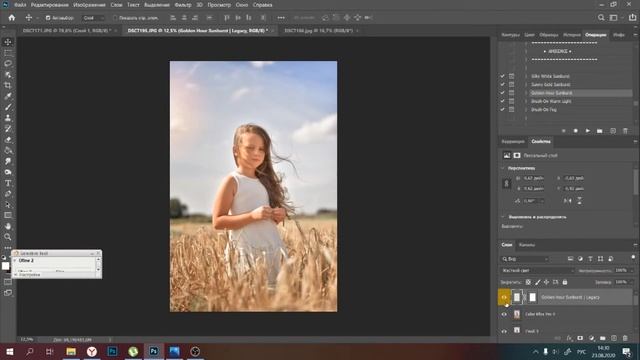Start recording in Actions panel
This screenshot has height=360, width=640.
576,131
